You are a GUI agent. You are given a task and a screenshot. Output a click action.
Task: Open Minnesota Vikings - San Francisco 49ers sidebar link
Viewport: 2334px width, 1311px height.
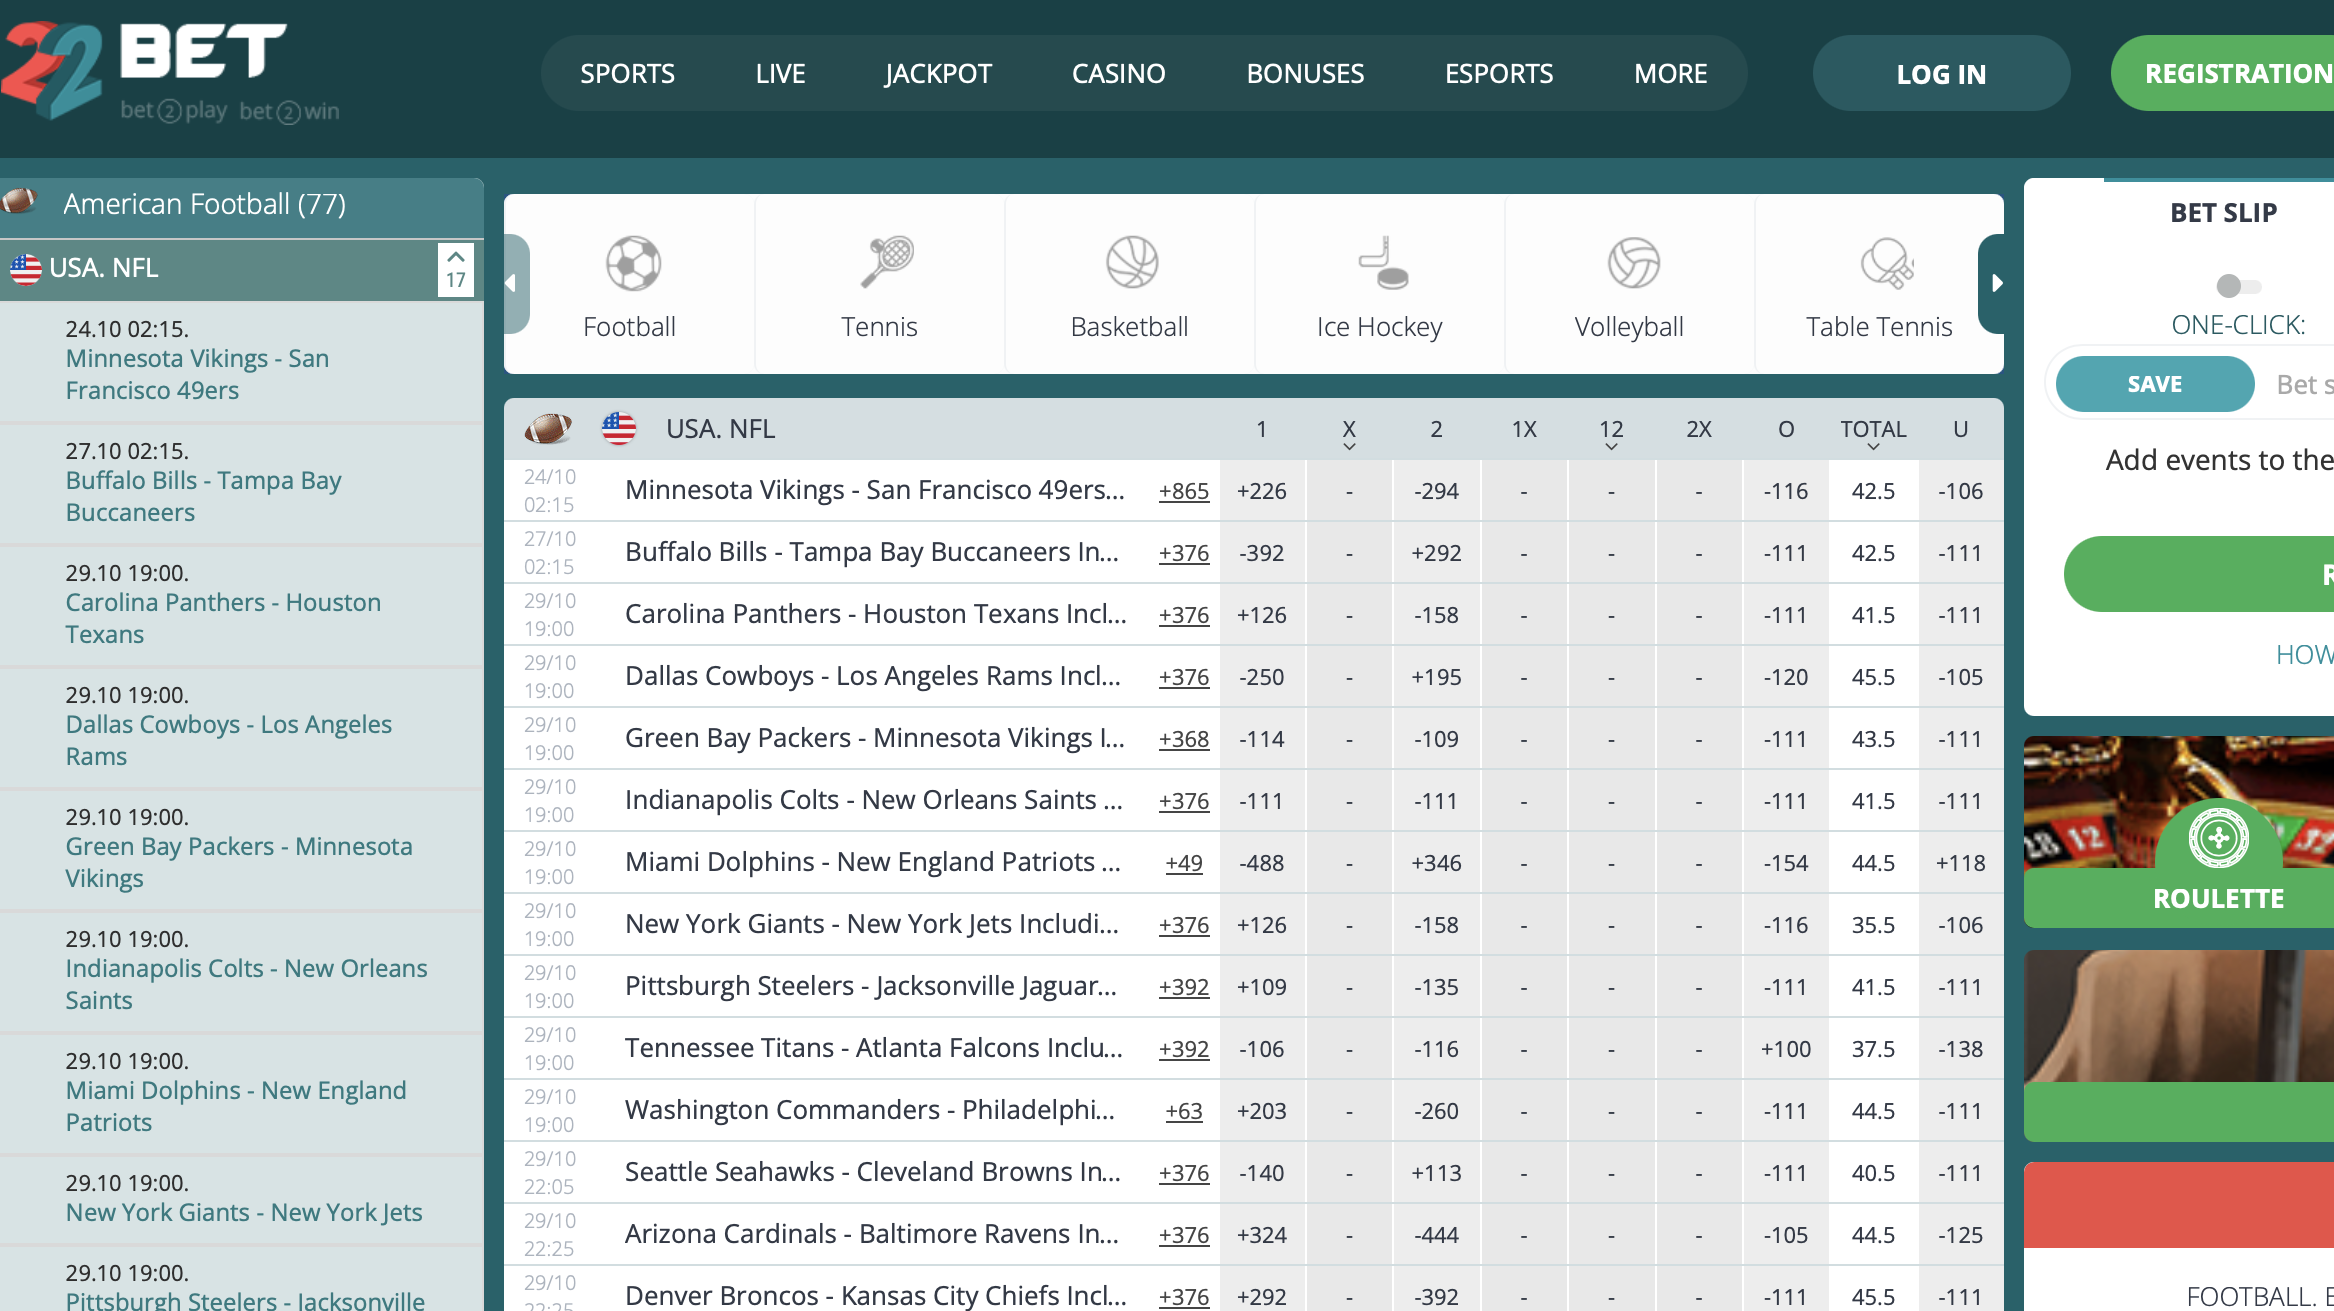198,374
